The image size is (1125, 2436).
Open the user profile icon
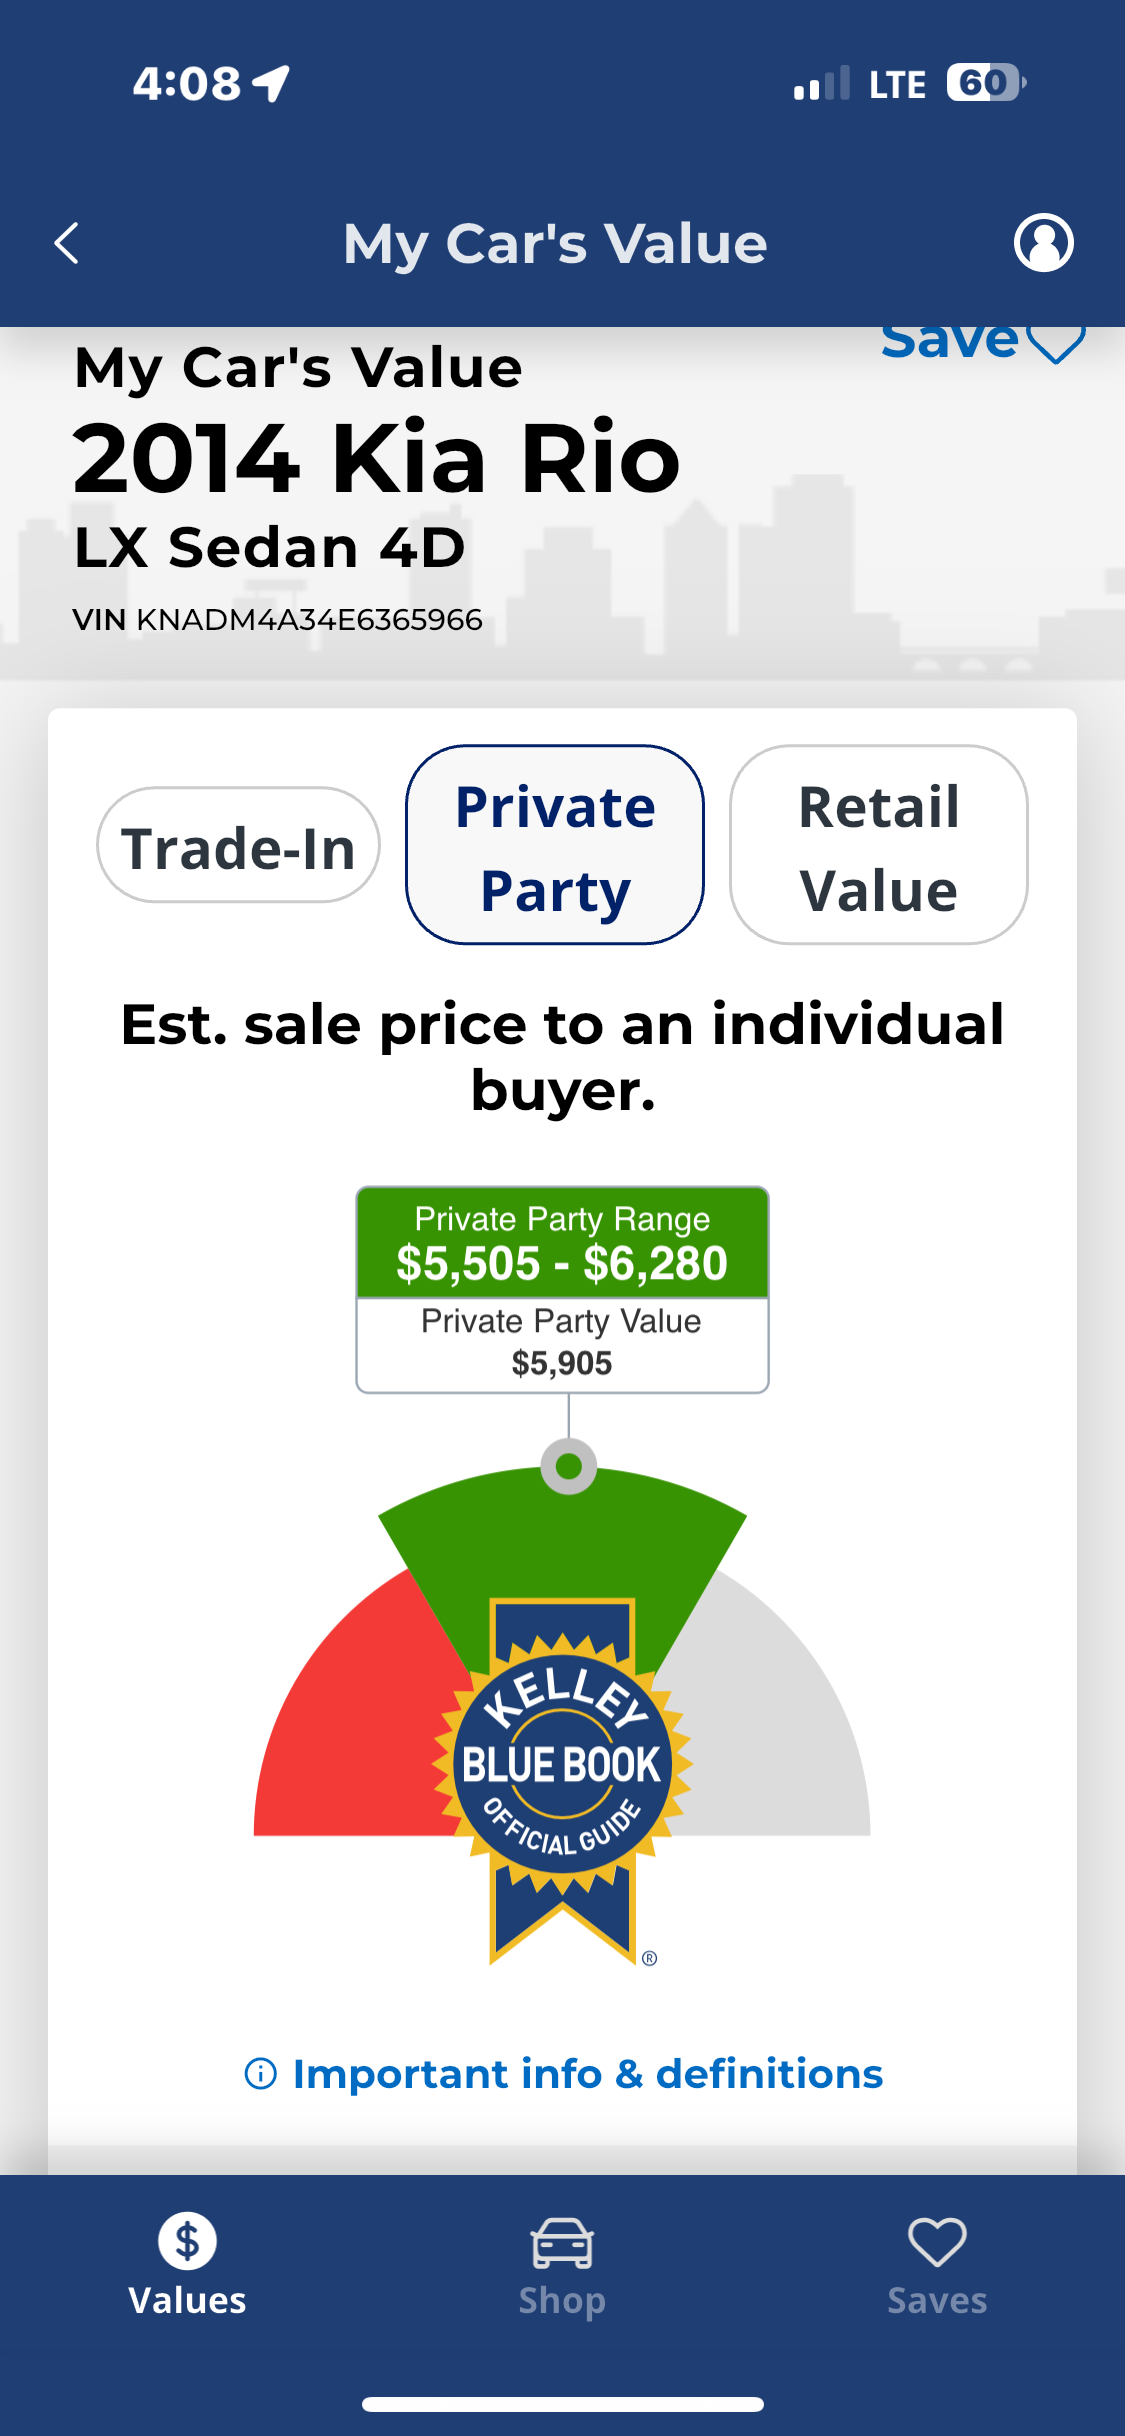pos(1043,243)
